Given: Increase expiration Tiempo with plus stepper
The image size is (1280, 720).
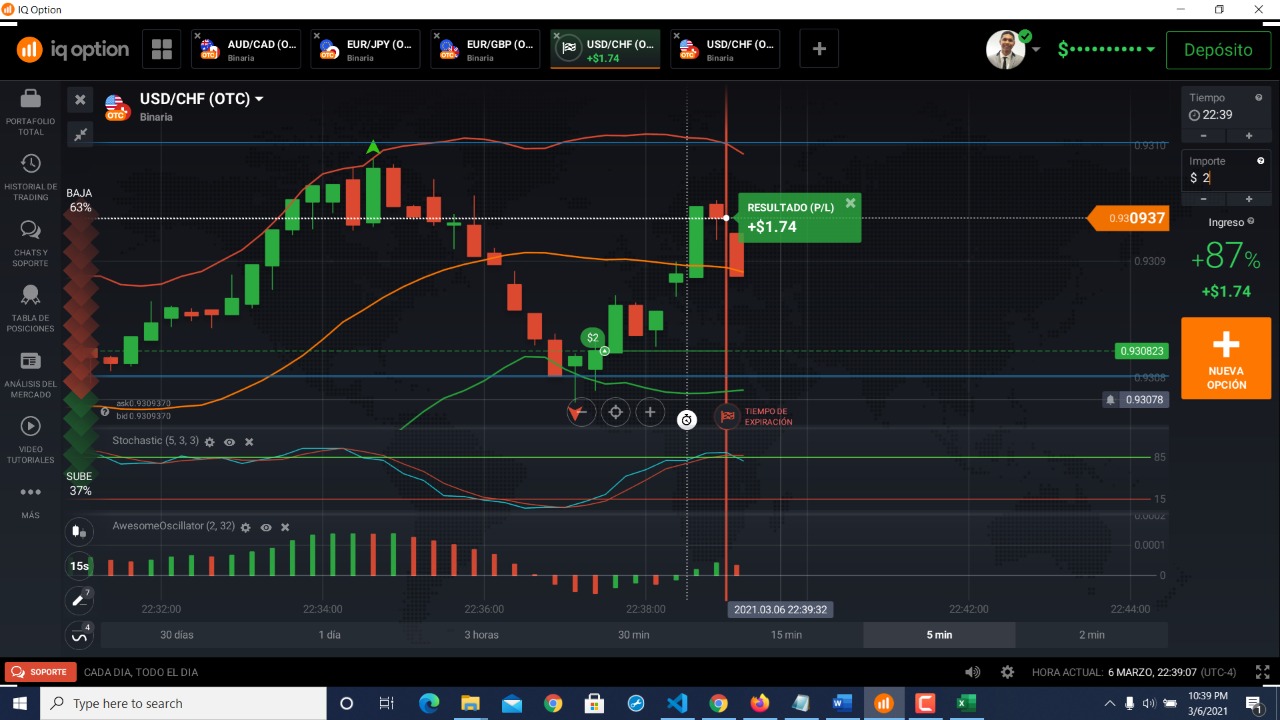Looking at the screenshot, I should point(1248,136).
